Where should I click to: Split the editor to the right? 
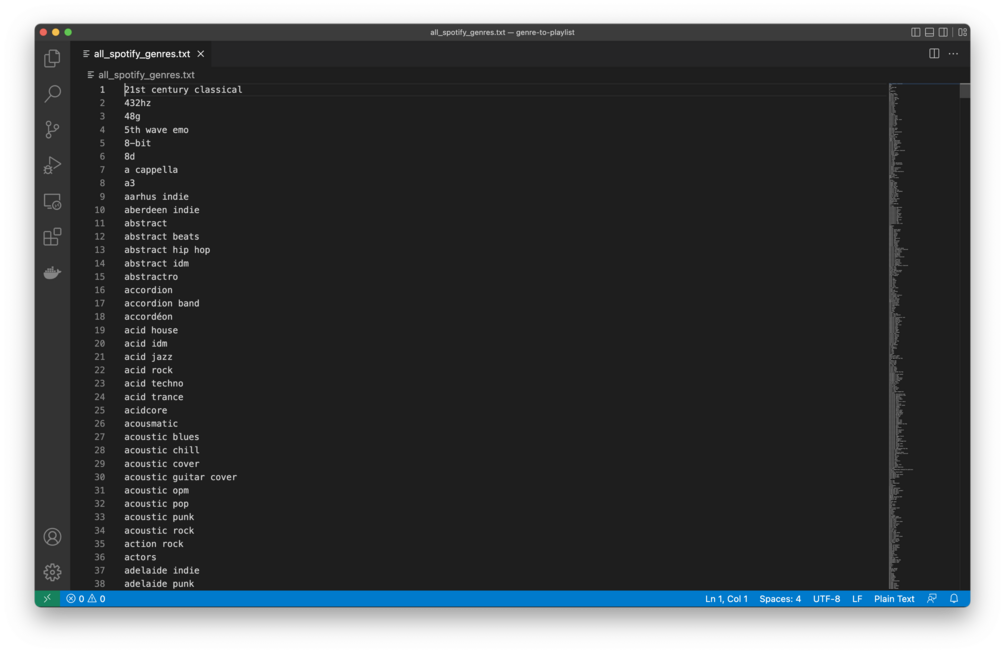pos(934,54)
